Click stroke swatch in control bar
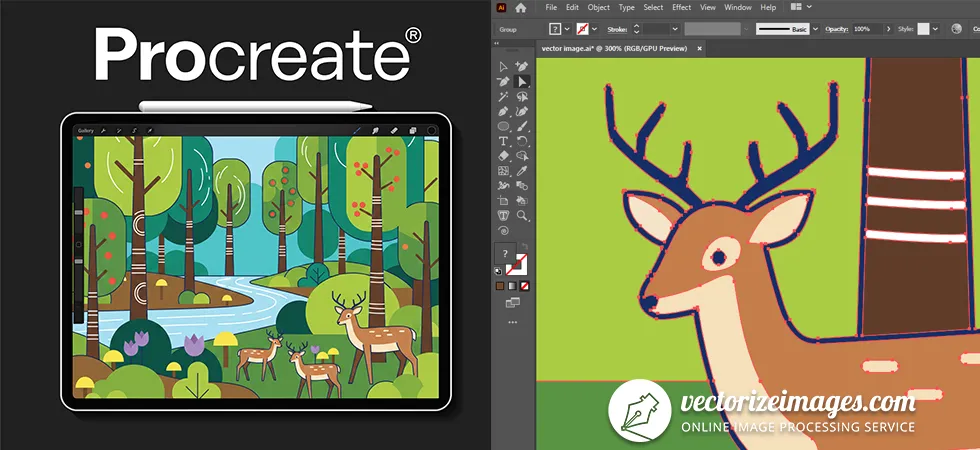The image size is (980, 450). point(582,29)
